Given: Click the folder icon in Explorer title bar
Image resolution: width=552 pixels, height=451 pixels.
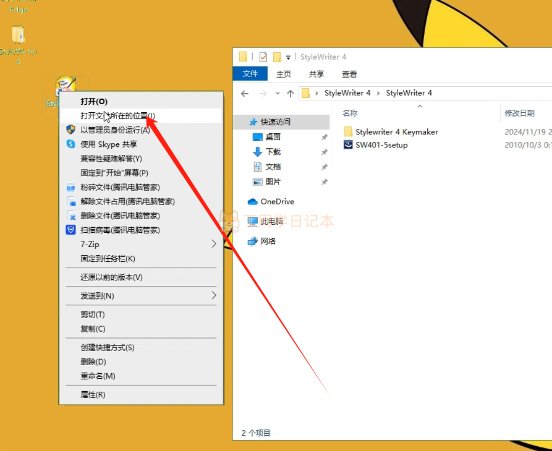Looking at the screenshot, I should (x=243, y=57).
